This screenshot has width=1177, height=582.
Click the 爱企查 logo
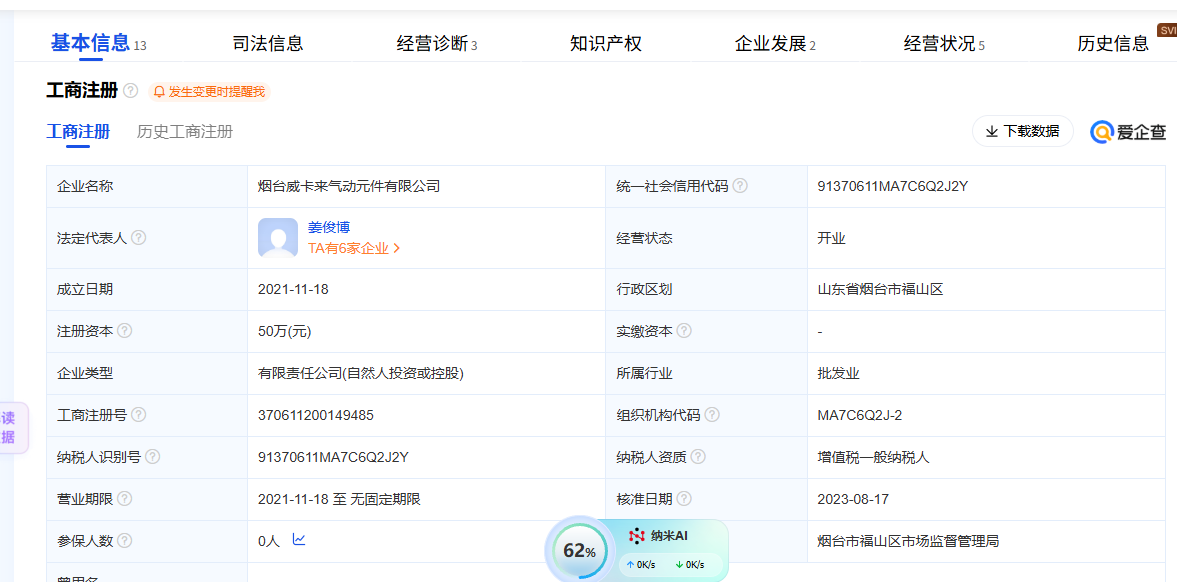[1128, 132]
